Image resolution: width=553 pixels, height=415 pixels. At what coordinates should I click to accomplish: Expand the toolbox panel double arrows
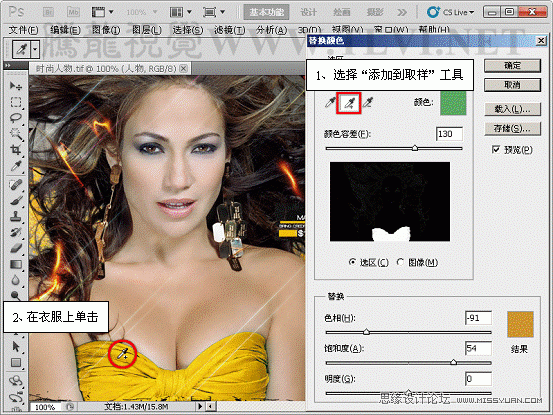coord(8,65)
